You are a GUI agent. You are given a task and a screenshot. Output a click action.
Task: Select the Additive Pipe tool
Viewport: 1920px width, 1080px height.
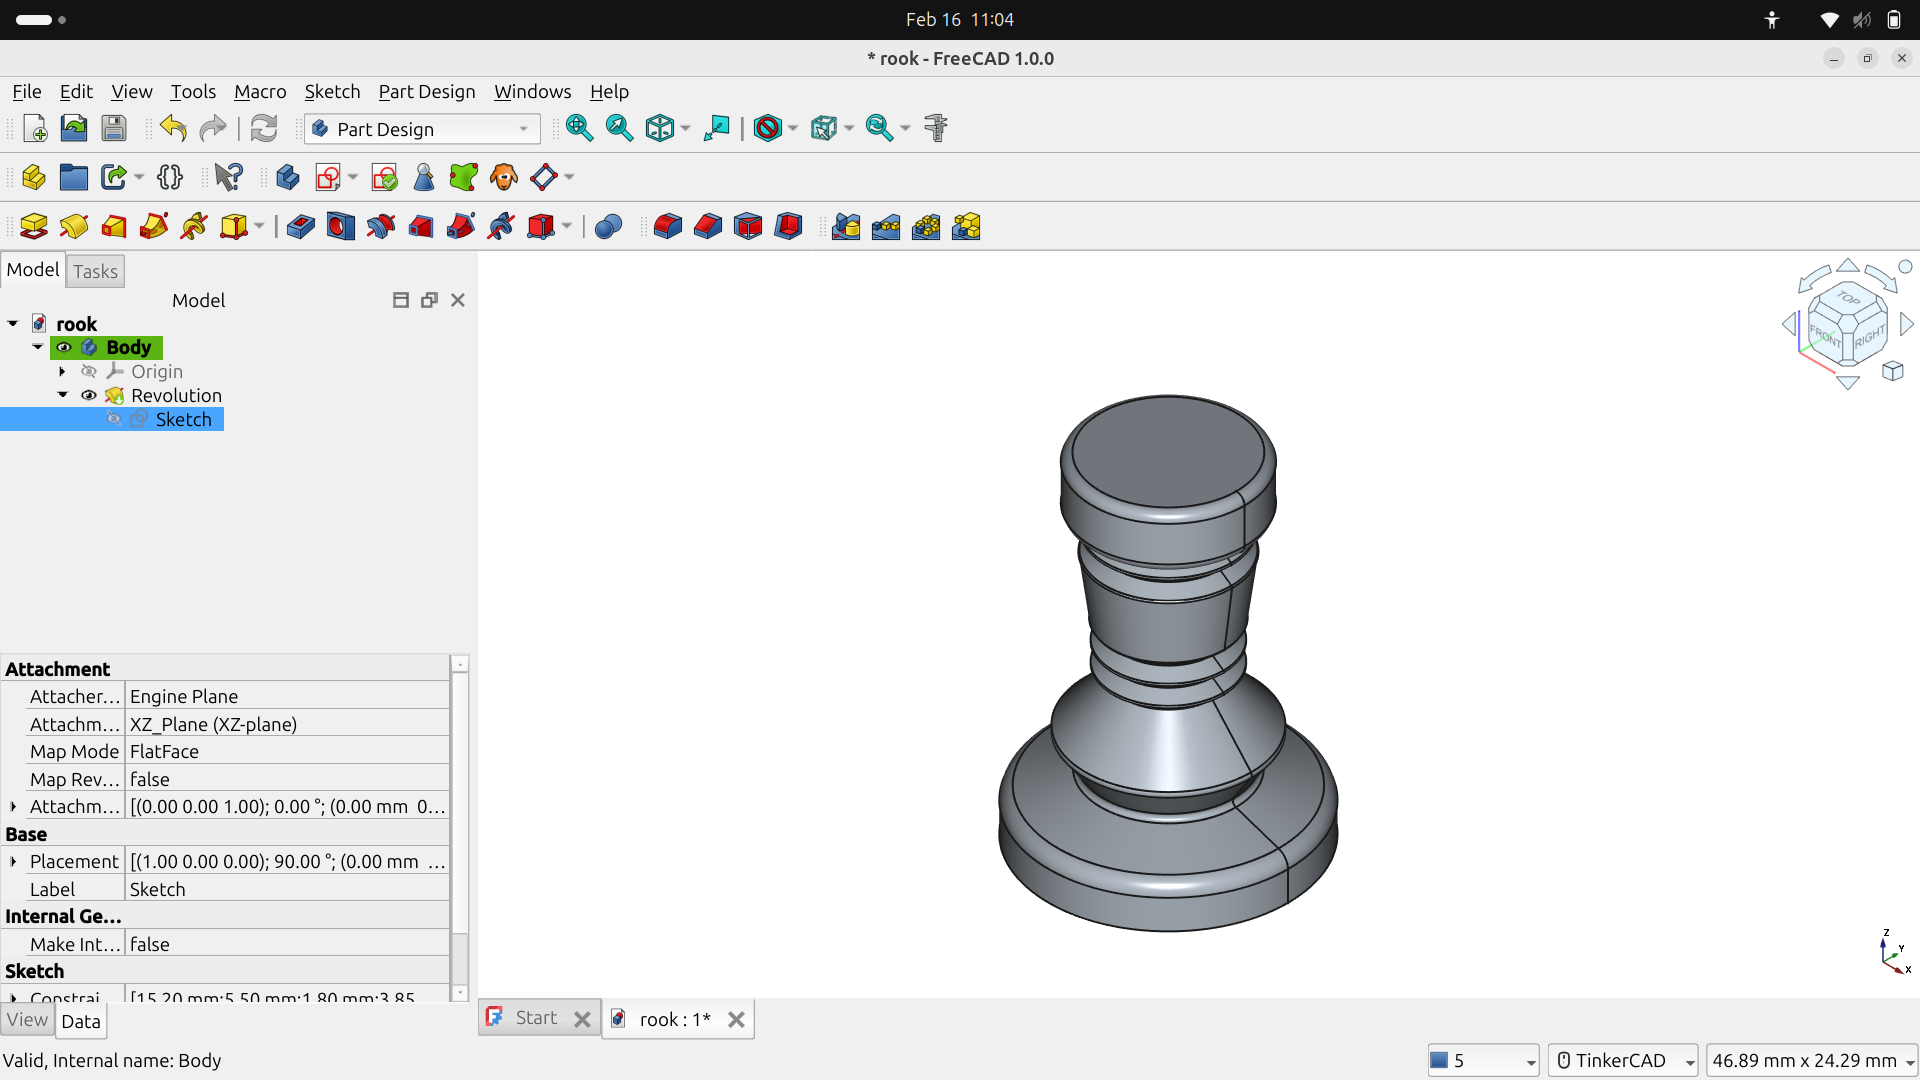coord(154,226)
